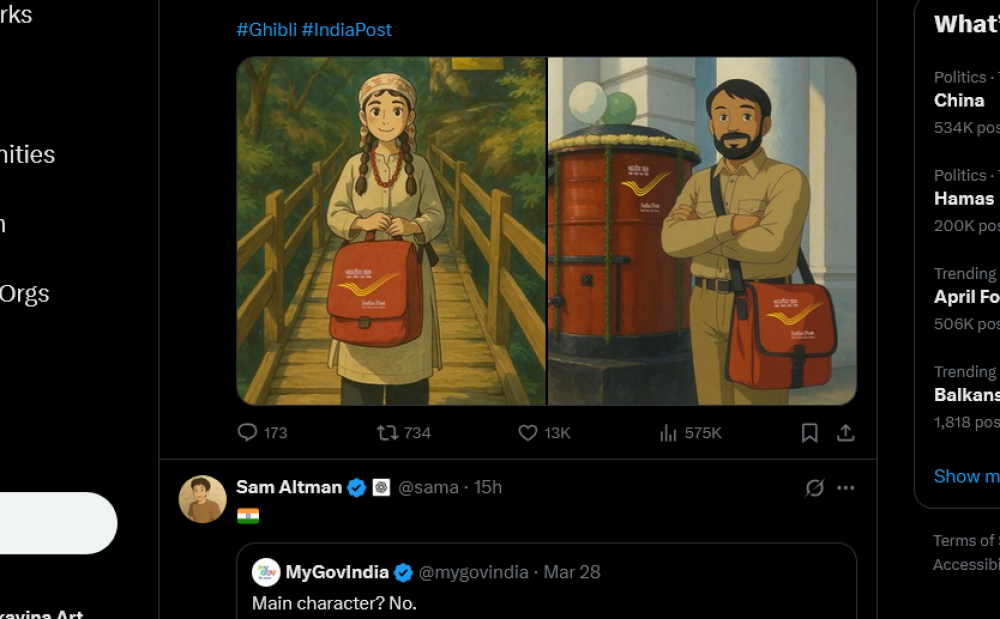Click the MyGovIndia avatar icon
The height and width of the screenshot is (619, 1000).
click(x=266, y=572)
